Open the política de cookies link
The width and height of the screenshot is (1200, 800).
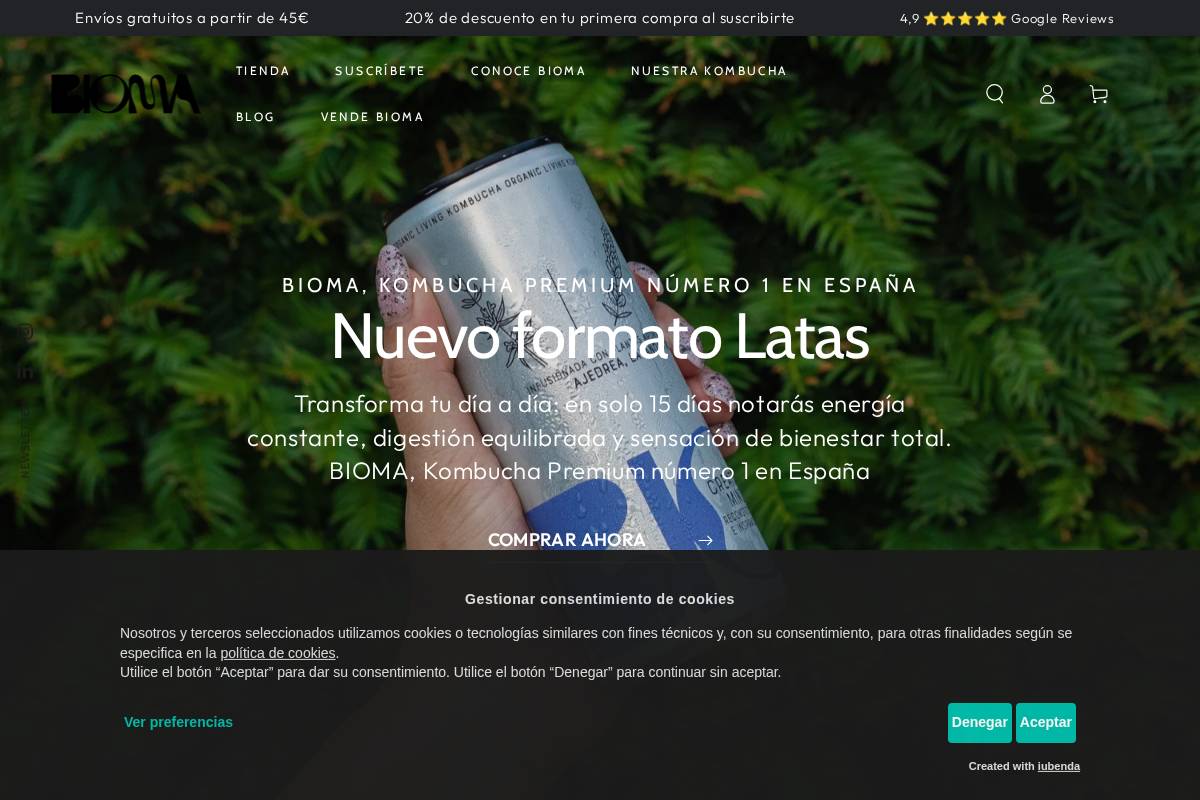click(x=277, y=653)
